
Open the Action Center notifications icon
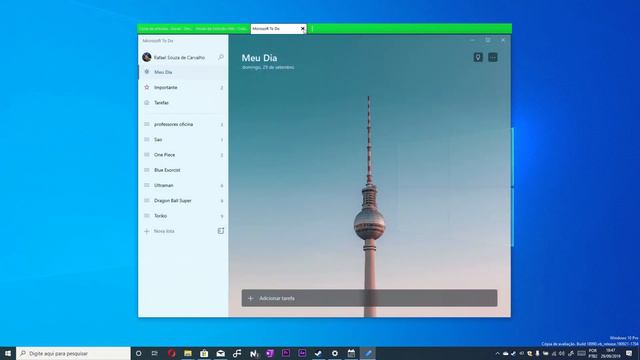pyautogui.click(x=629, y=353)
